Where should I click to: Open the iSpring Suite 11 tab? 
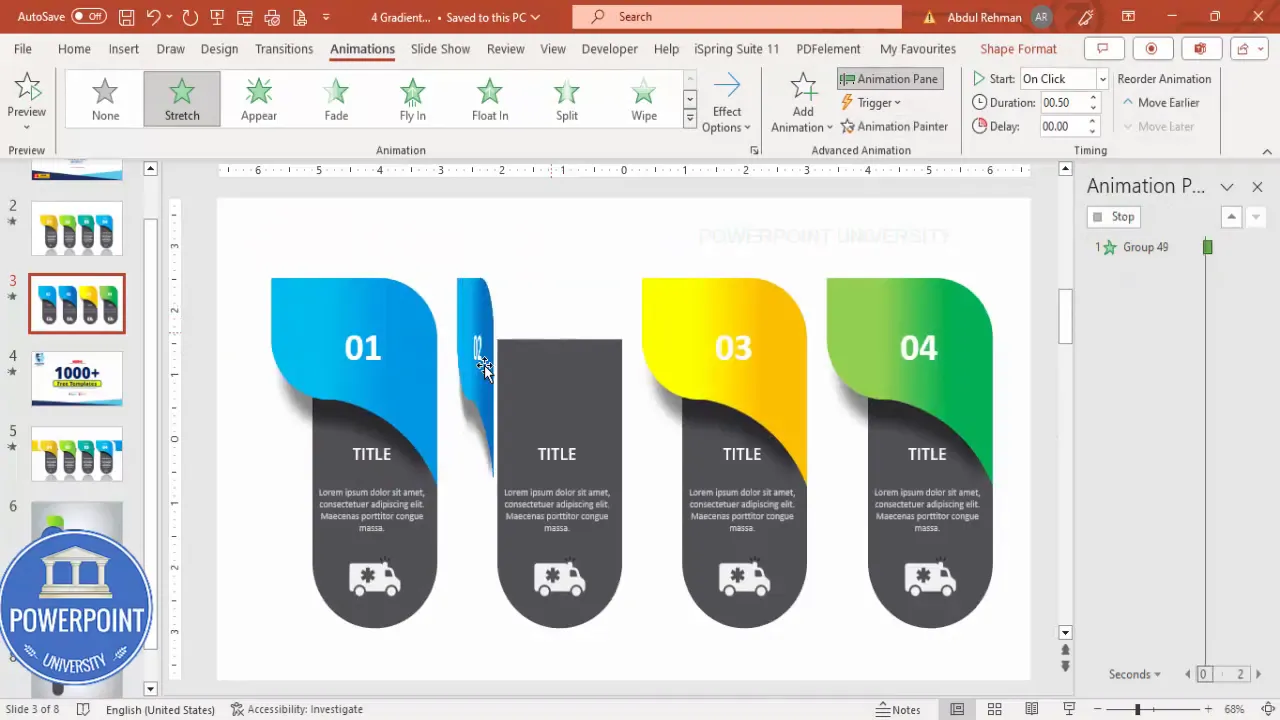click(x=736, y=48)
